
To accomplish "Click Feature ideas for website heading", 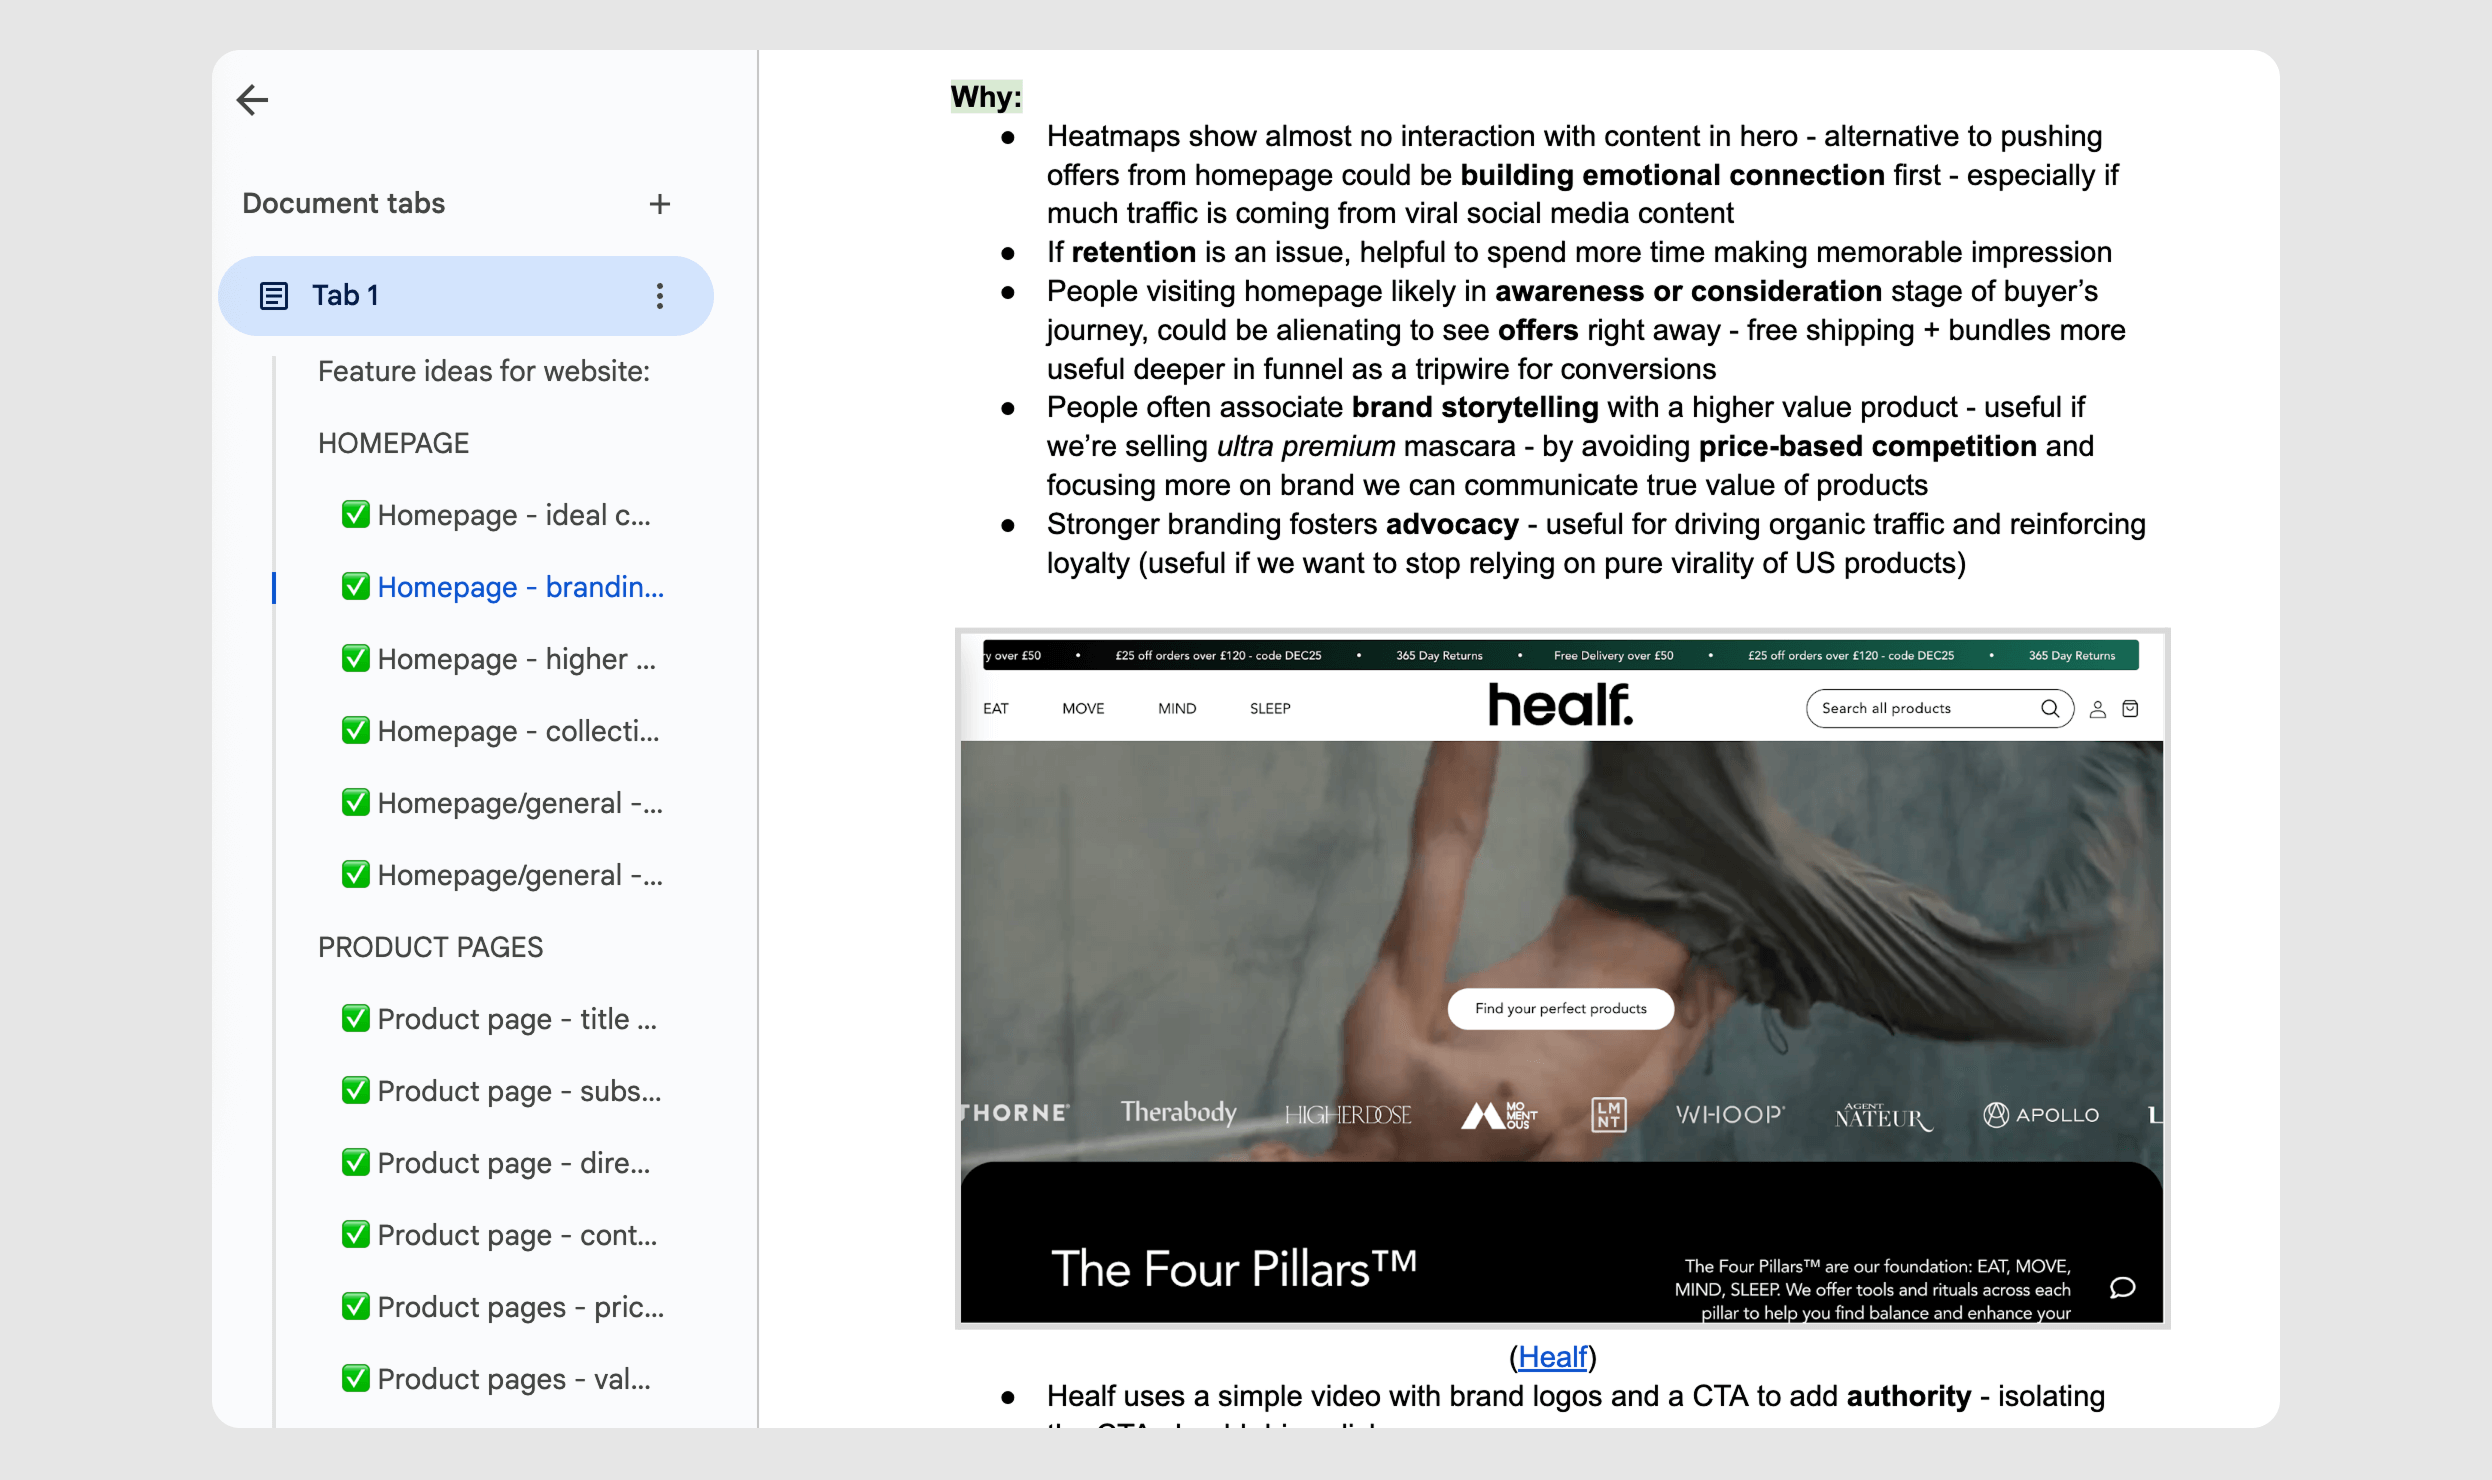I will point(483,371).
